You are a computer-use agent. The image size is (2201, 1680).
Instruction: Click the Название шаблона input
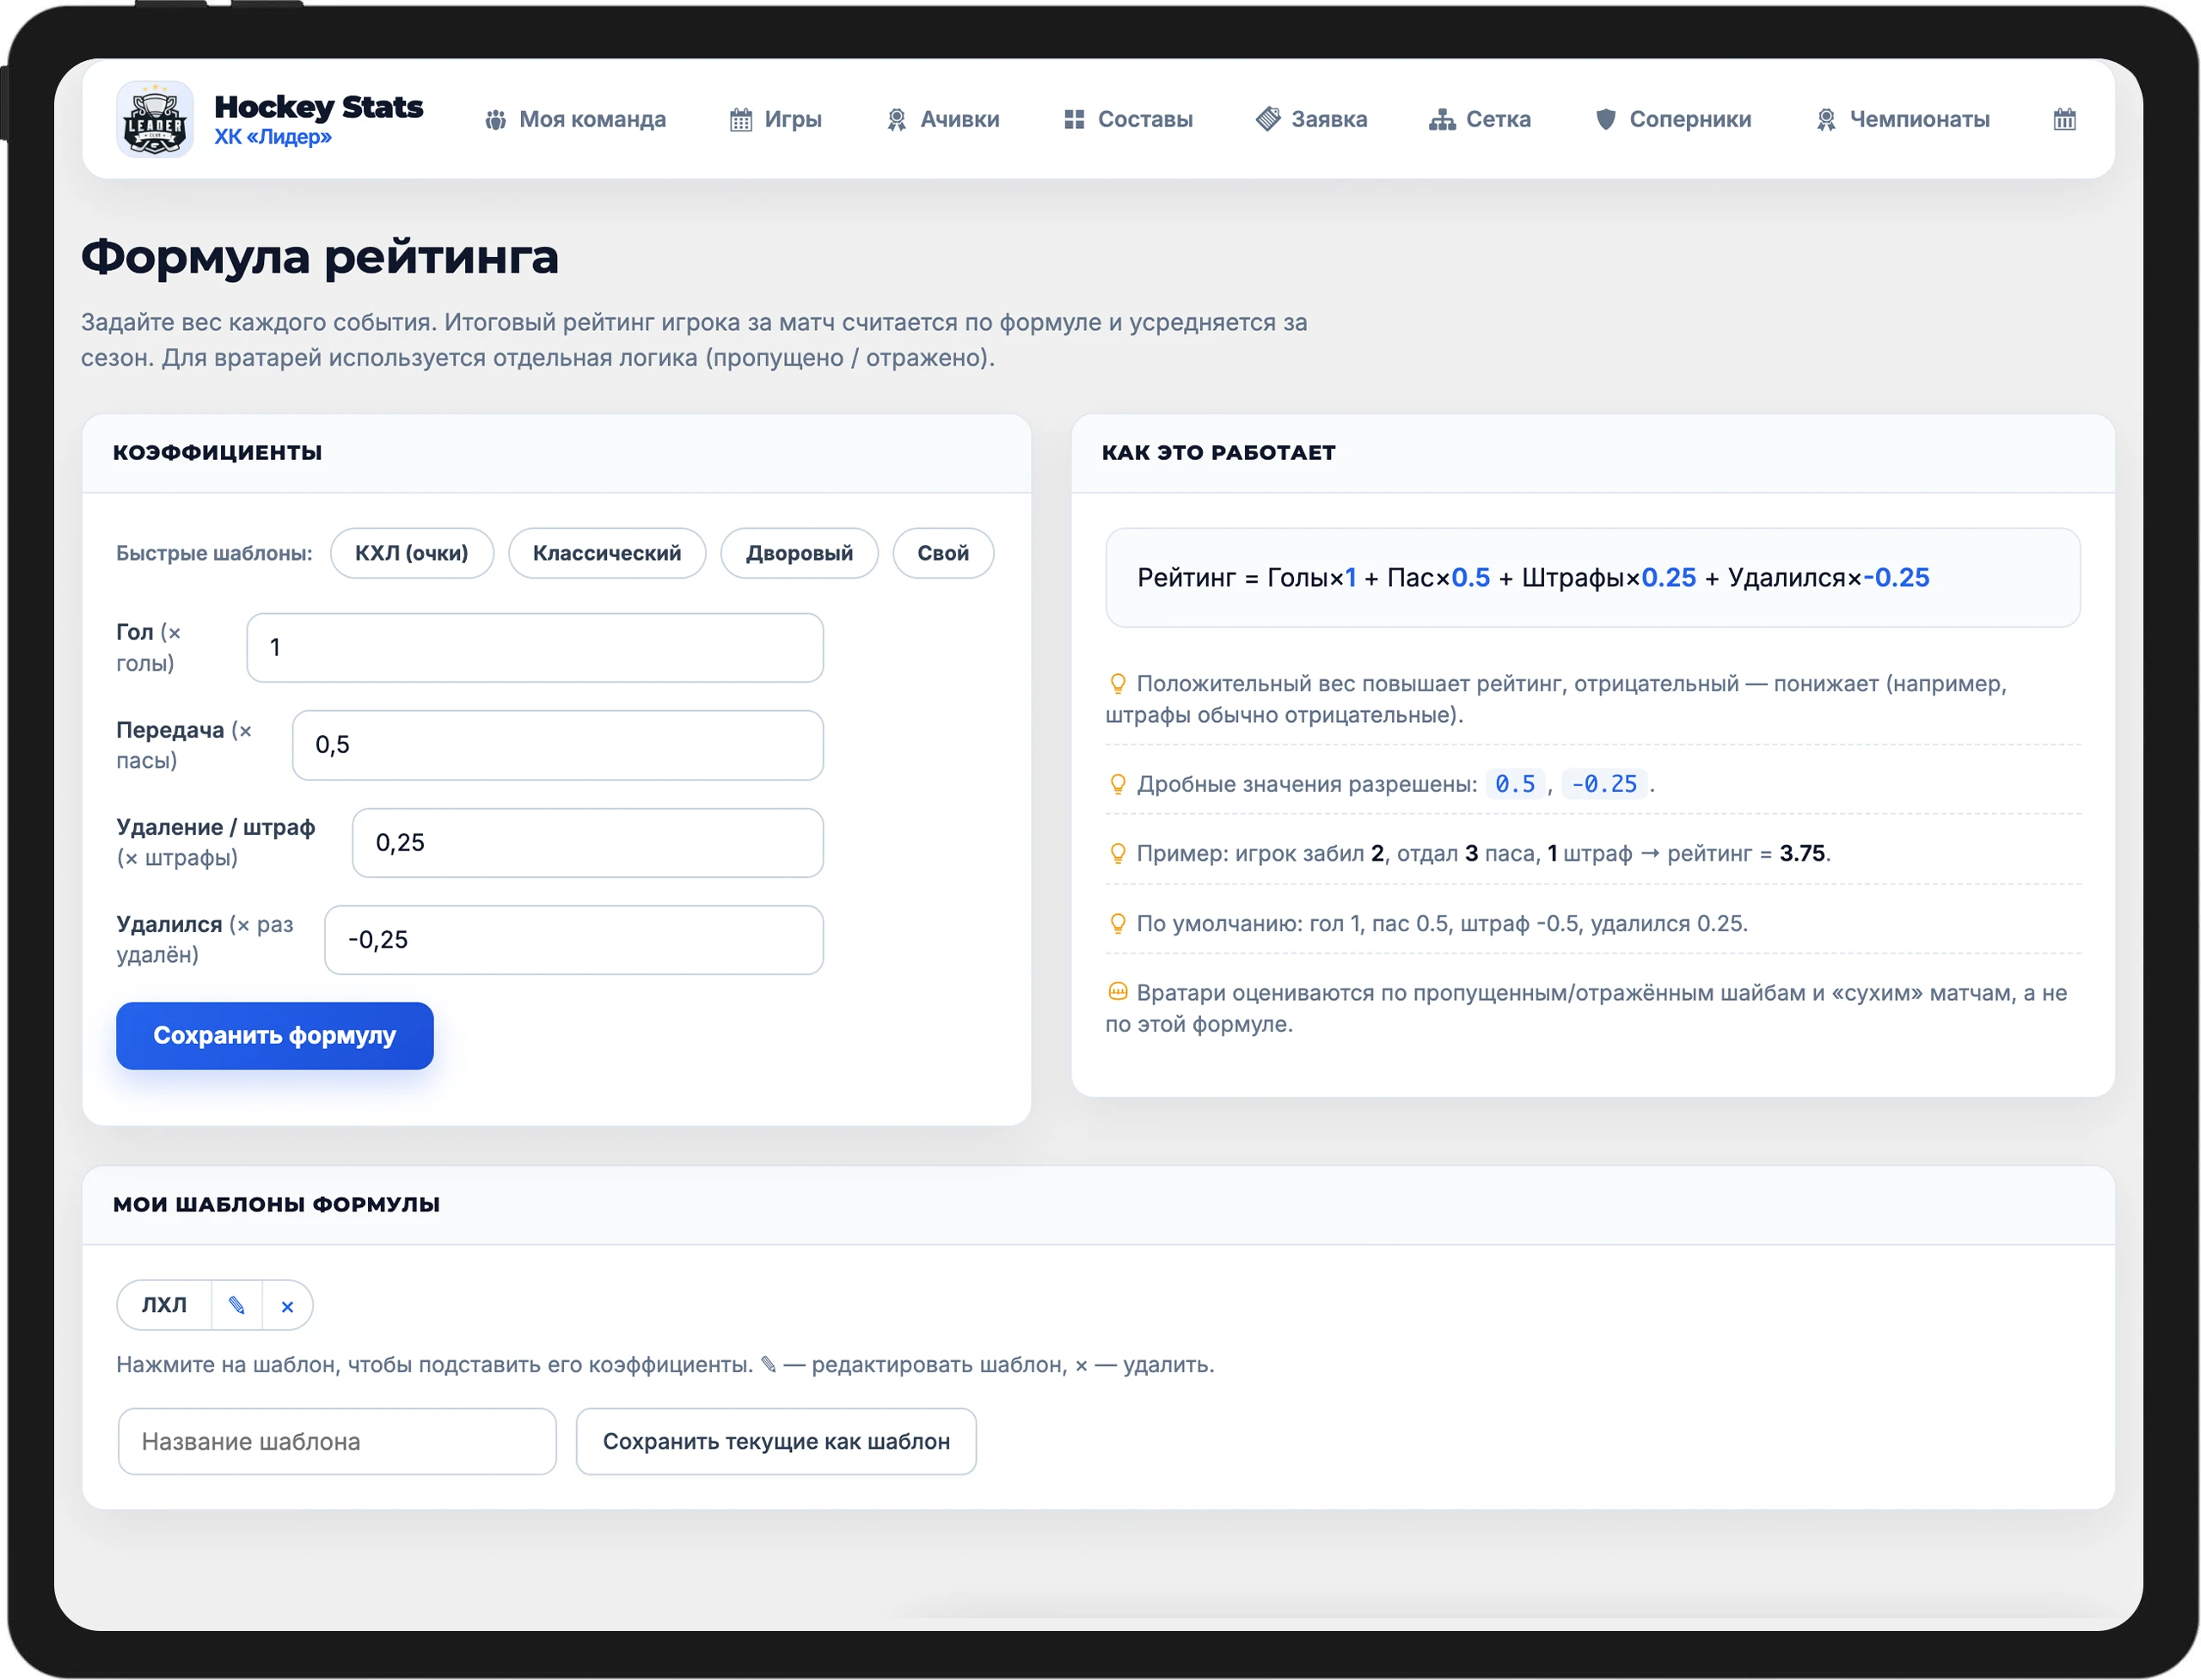click(337, 1441)
